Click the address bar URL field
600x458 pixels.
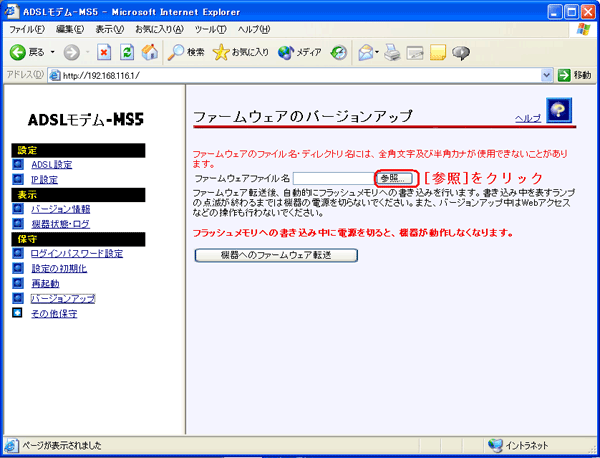click(x=298, y=75)
